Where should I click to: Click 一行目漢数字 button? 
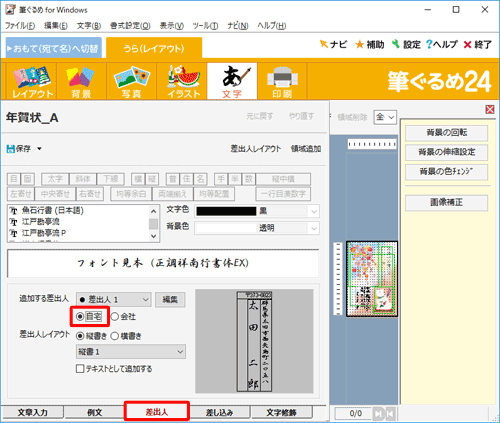(x=283, y=194)
